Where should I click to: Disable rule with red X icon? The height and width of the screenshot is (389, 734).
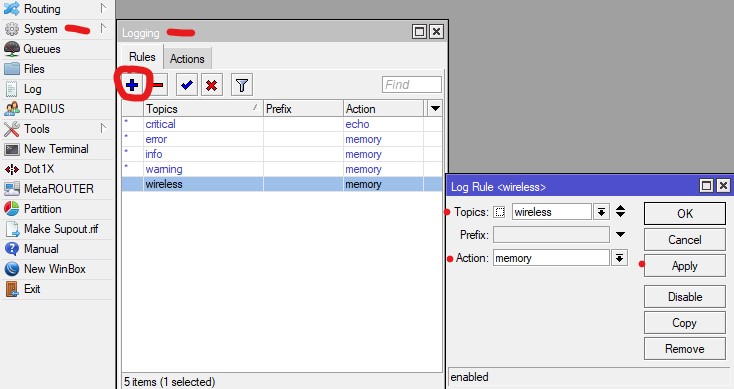(212, 85)
